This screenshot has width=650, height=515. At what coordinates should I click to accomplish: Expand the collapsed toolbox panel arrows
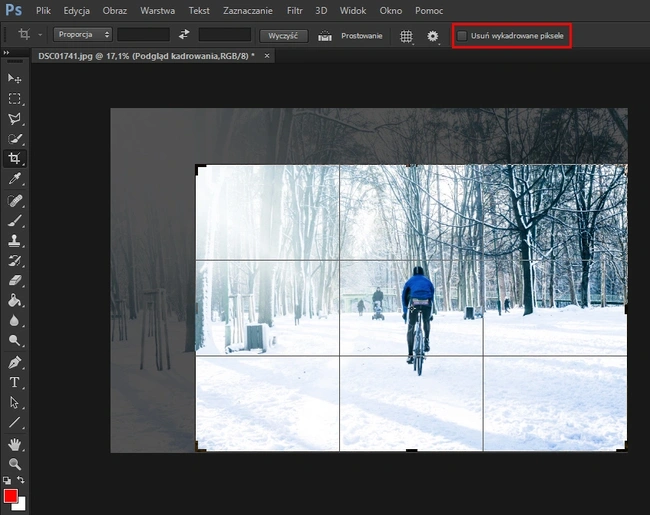tap(6, 52)
